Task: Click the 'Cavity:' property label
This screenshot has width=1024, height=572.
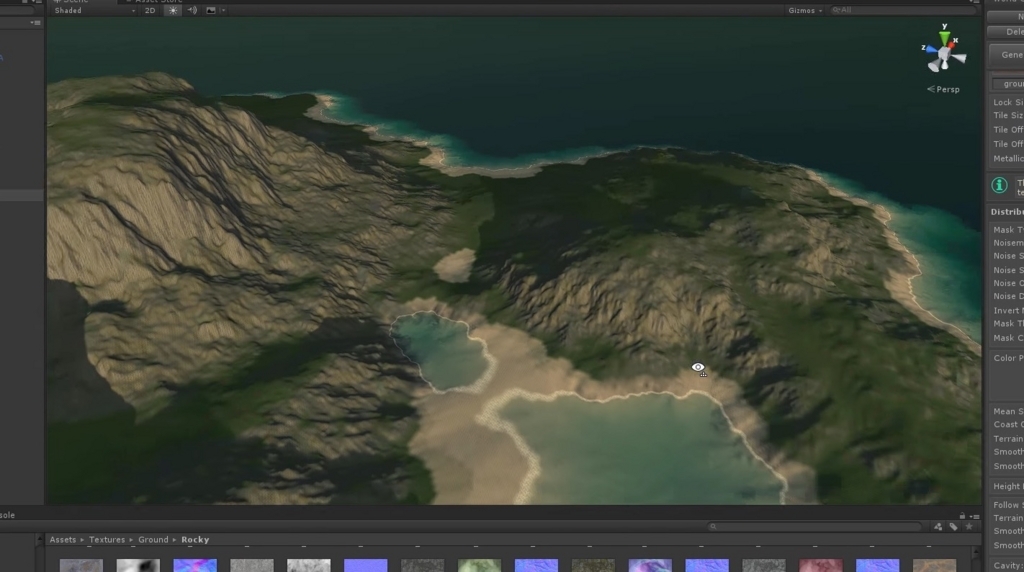Action: tap(1008, 566)
